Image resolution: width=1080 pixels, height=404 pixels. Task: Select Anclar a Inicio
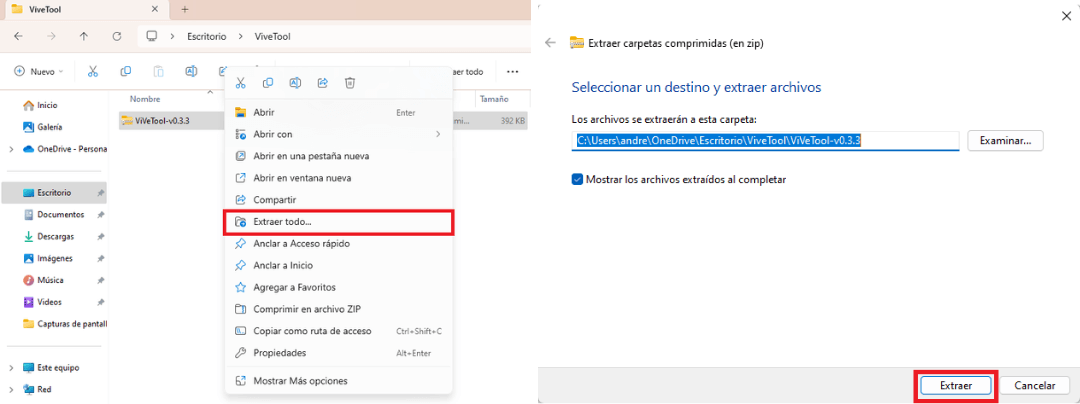click(x=338, y=266)
